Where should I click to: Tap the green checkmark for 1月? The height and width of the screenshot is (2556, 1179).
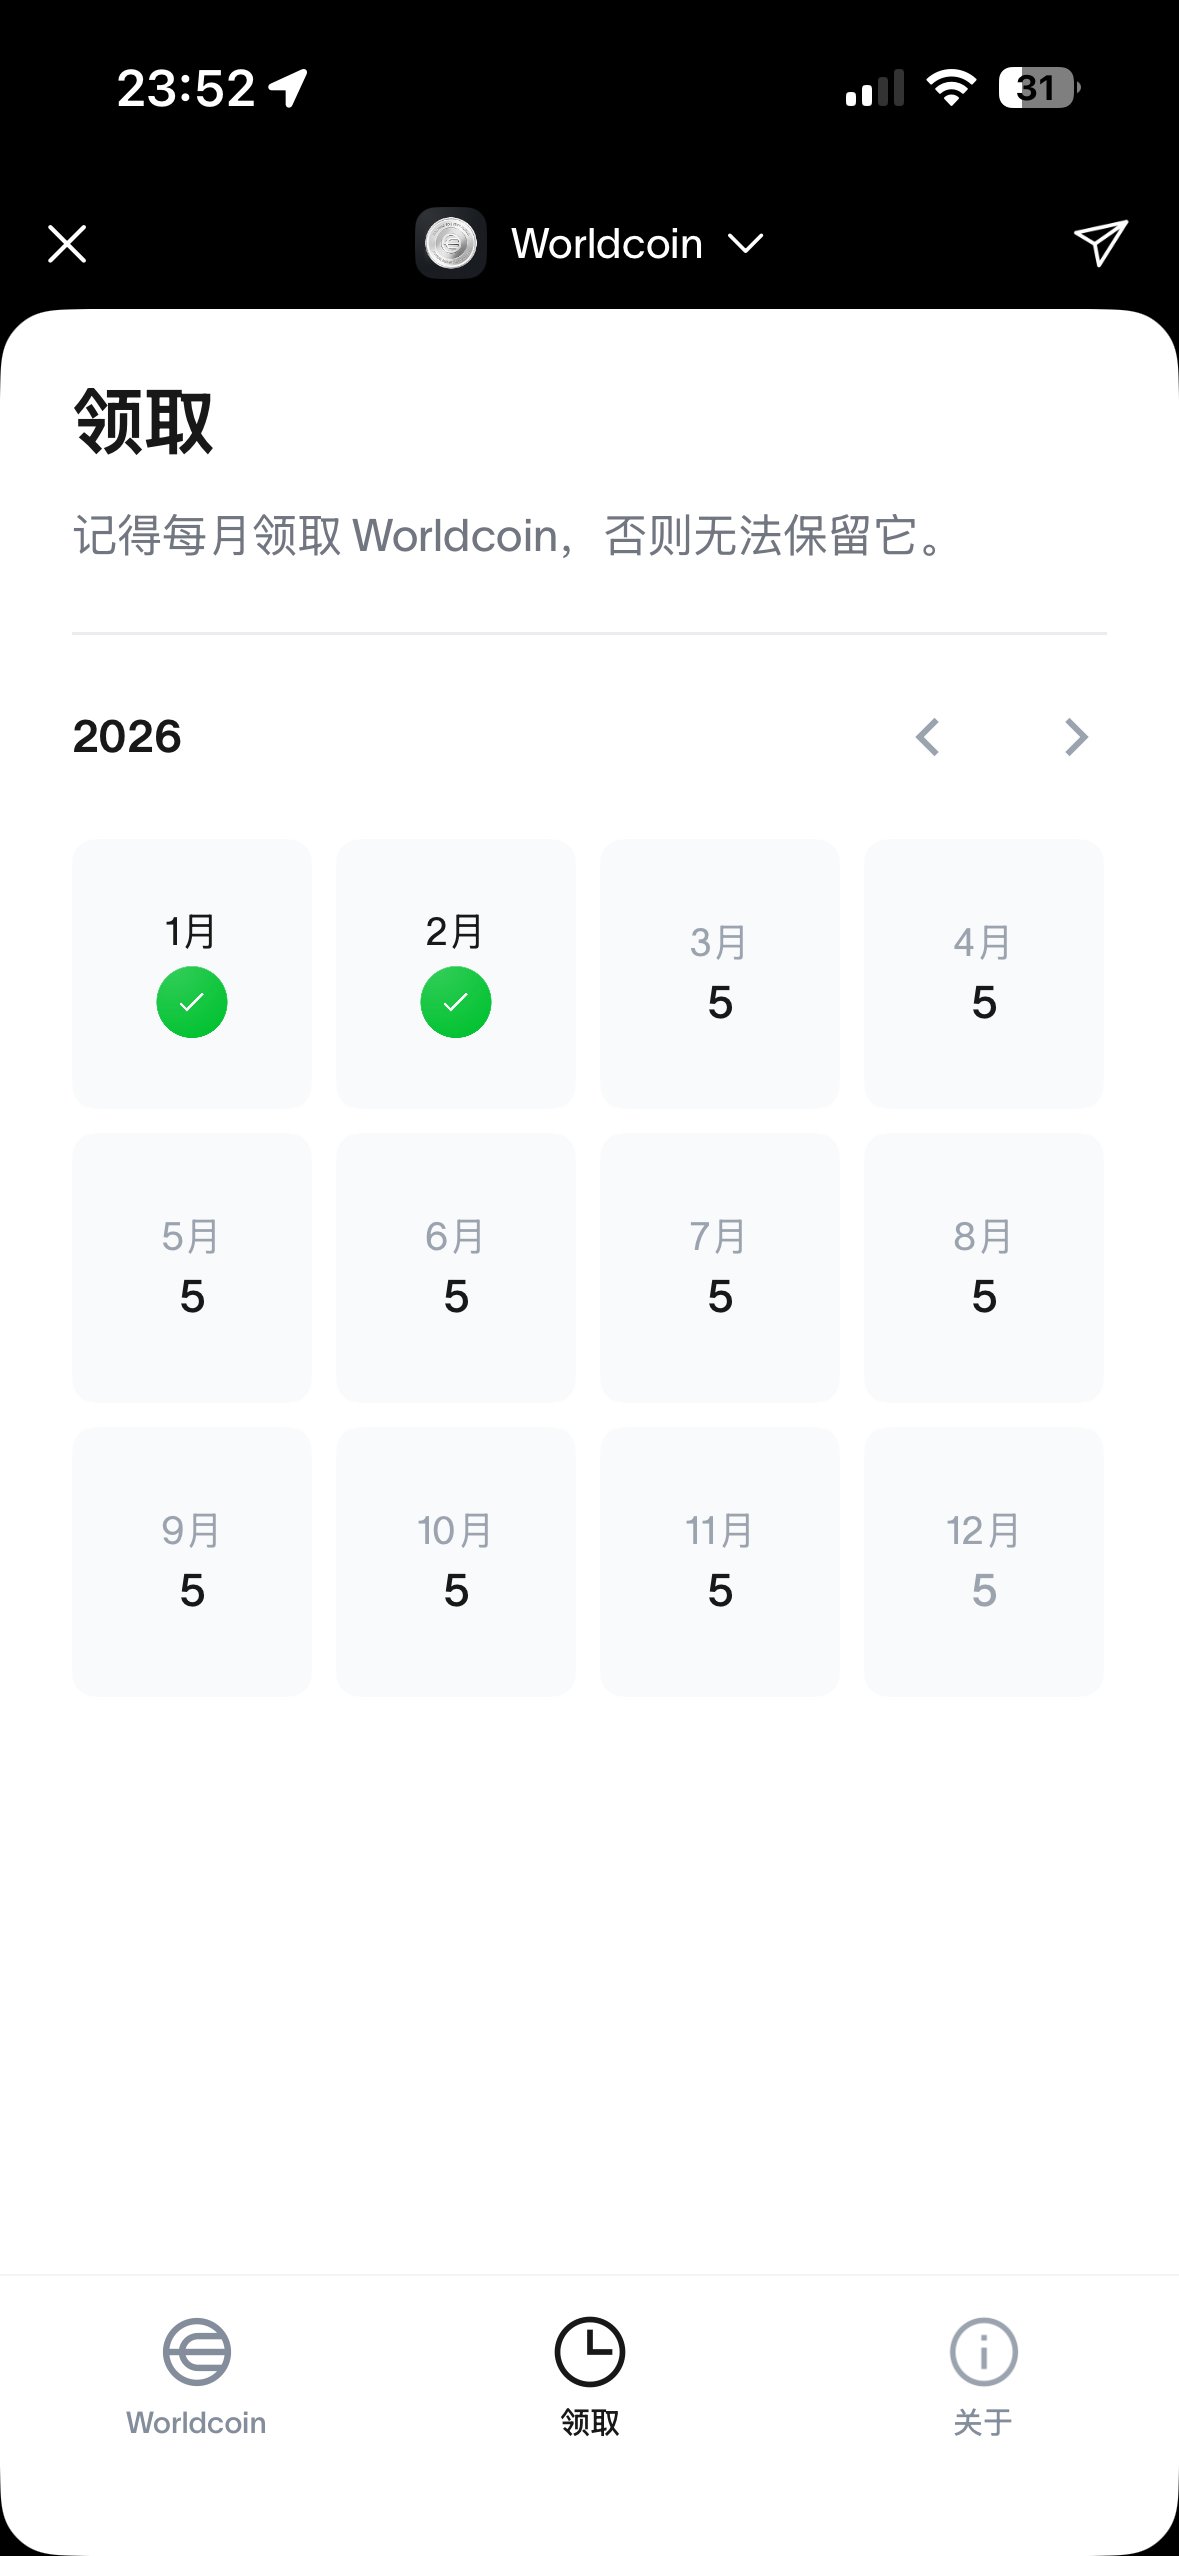click(192, 1002)
